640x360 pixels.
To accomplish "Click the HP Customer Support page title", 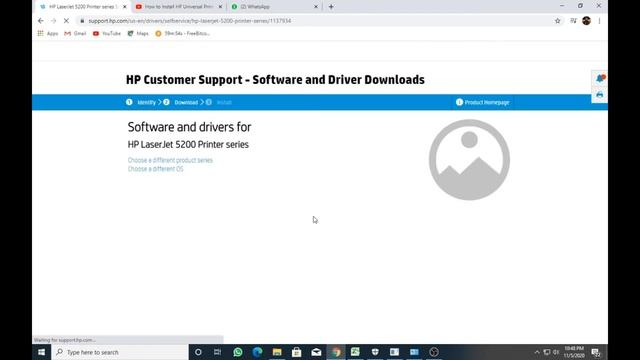I will click(x=275, y=80).
